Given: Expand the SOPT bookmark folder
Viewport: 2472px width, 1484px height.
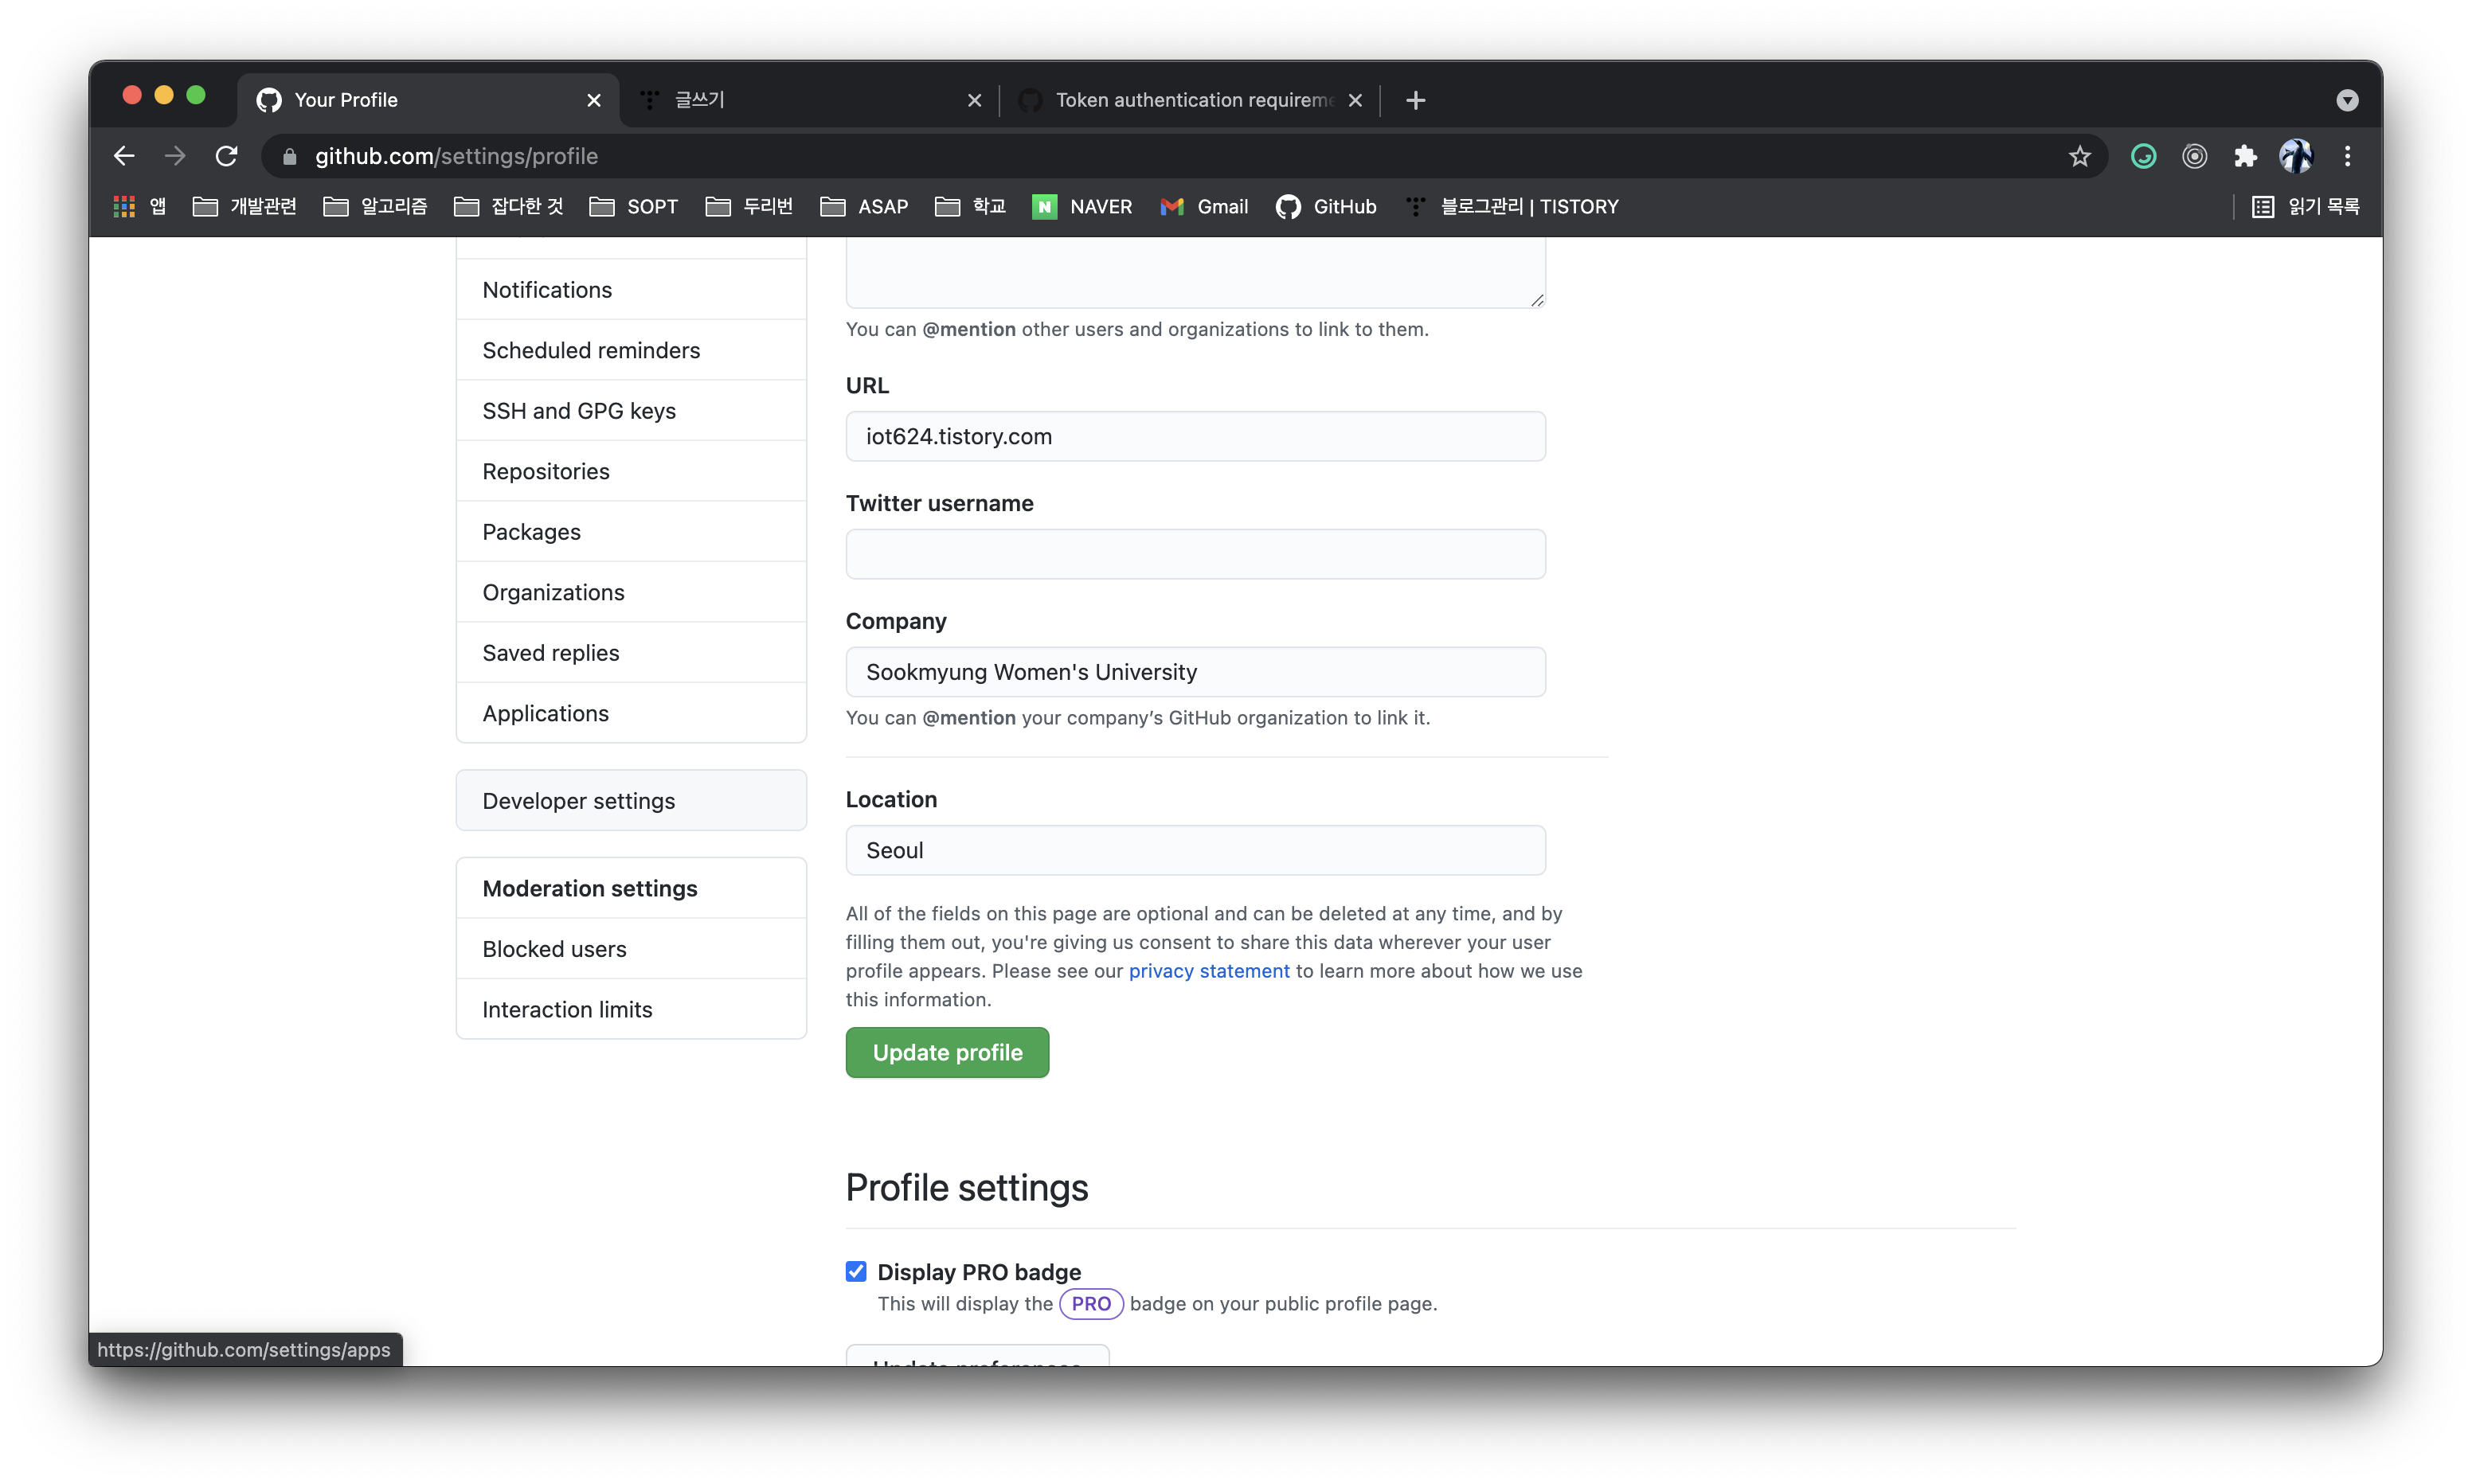Looking at the screenshot, I should (x=634, y=207).
